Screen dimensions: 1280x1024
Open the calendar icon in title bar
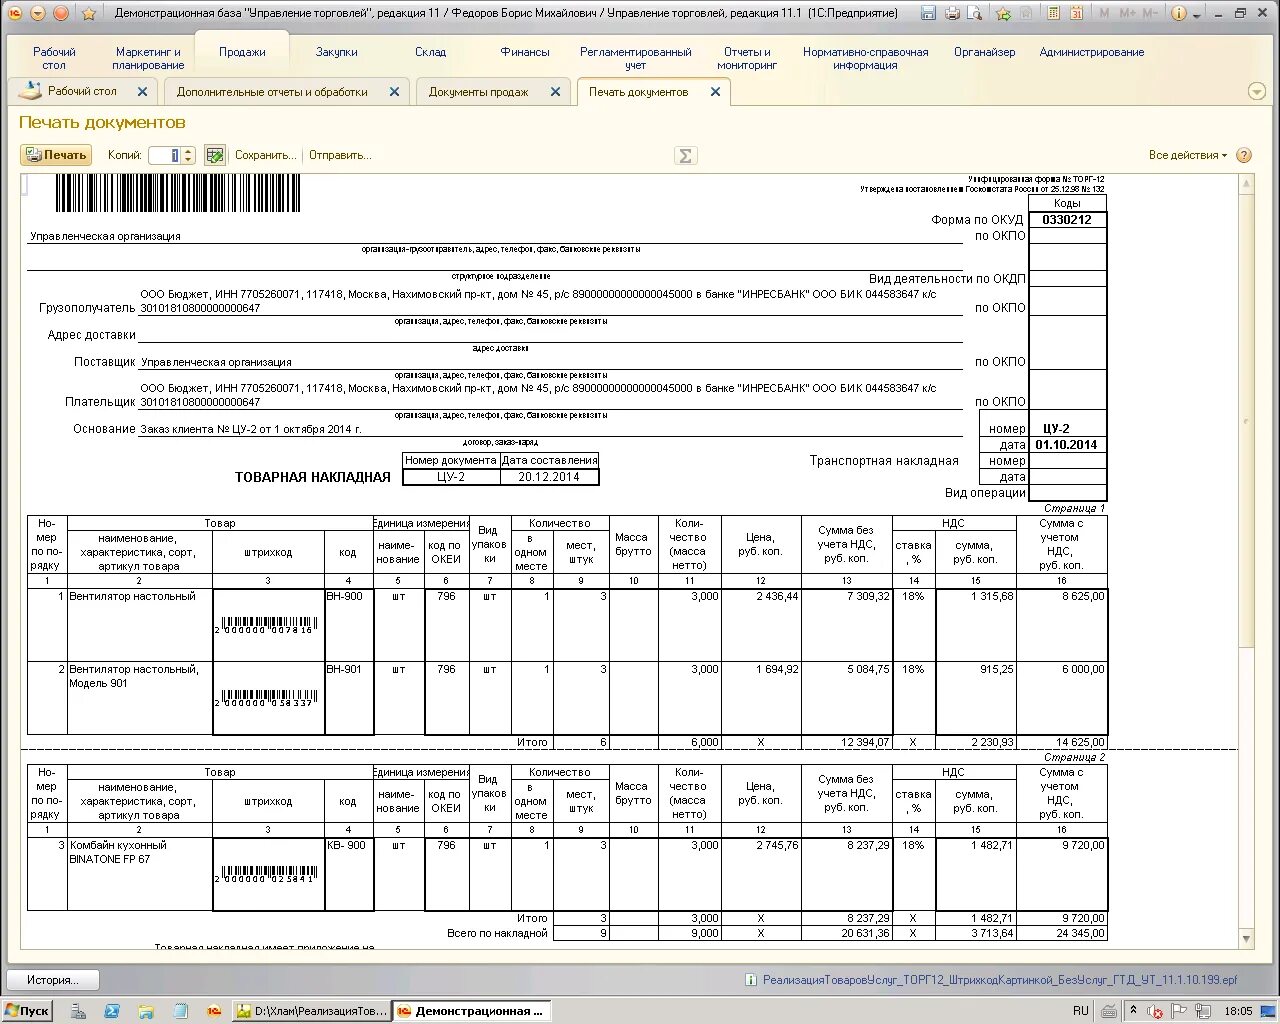click(1077, 13)
